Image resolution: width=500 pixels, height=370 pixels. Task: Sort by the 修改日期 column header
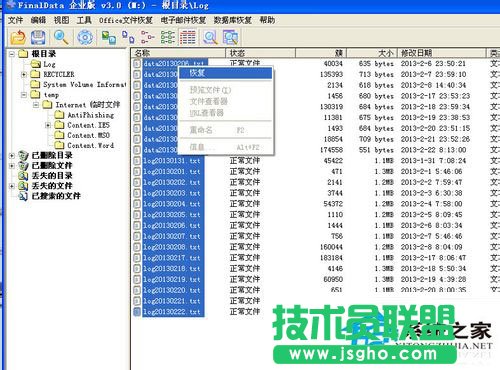(x=442, y=53)
